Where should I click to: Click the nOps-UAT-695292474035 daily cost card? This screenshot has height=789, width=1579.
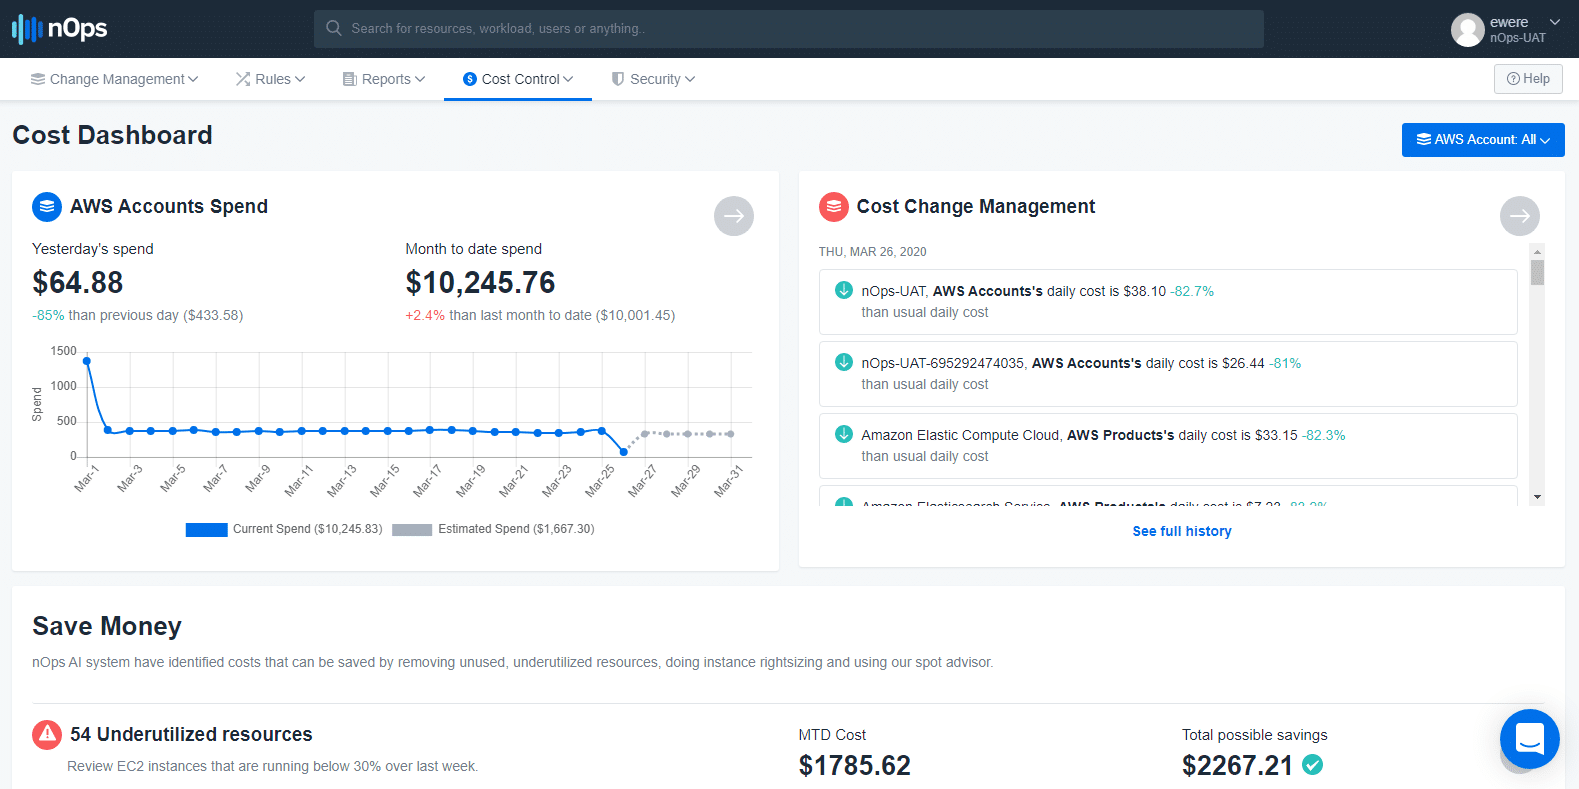1168,373
